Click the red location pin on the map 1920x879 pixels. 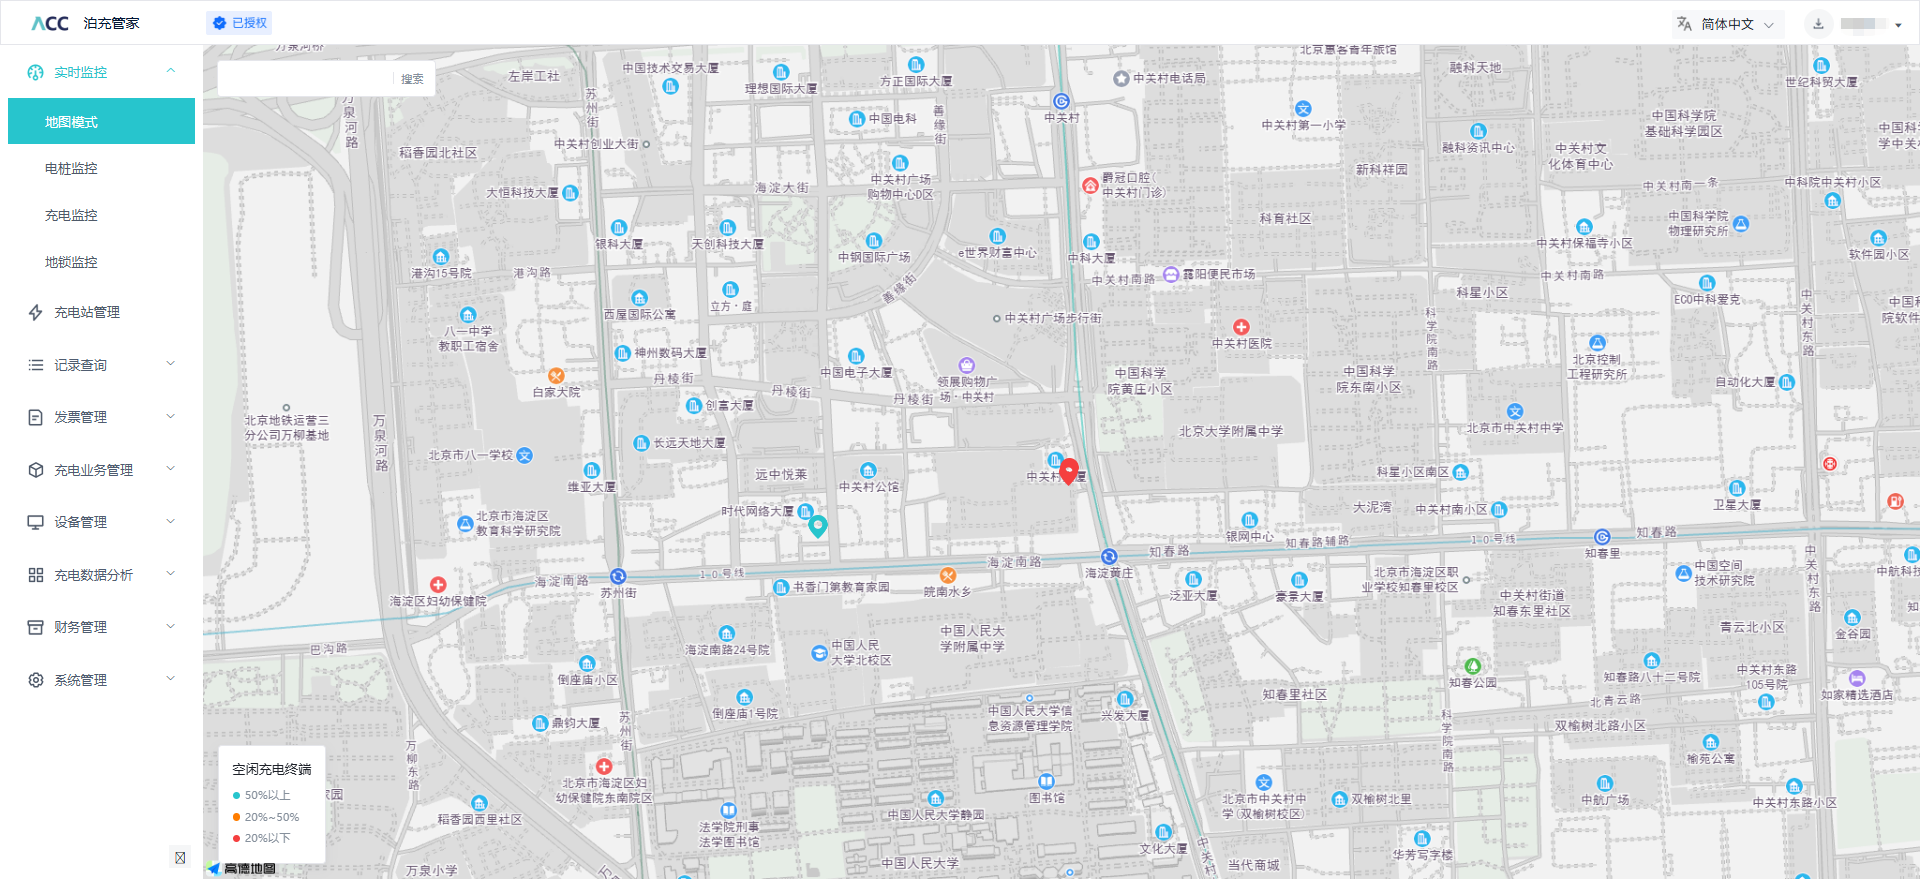click(x=1069, y=471)
